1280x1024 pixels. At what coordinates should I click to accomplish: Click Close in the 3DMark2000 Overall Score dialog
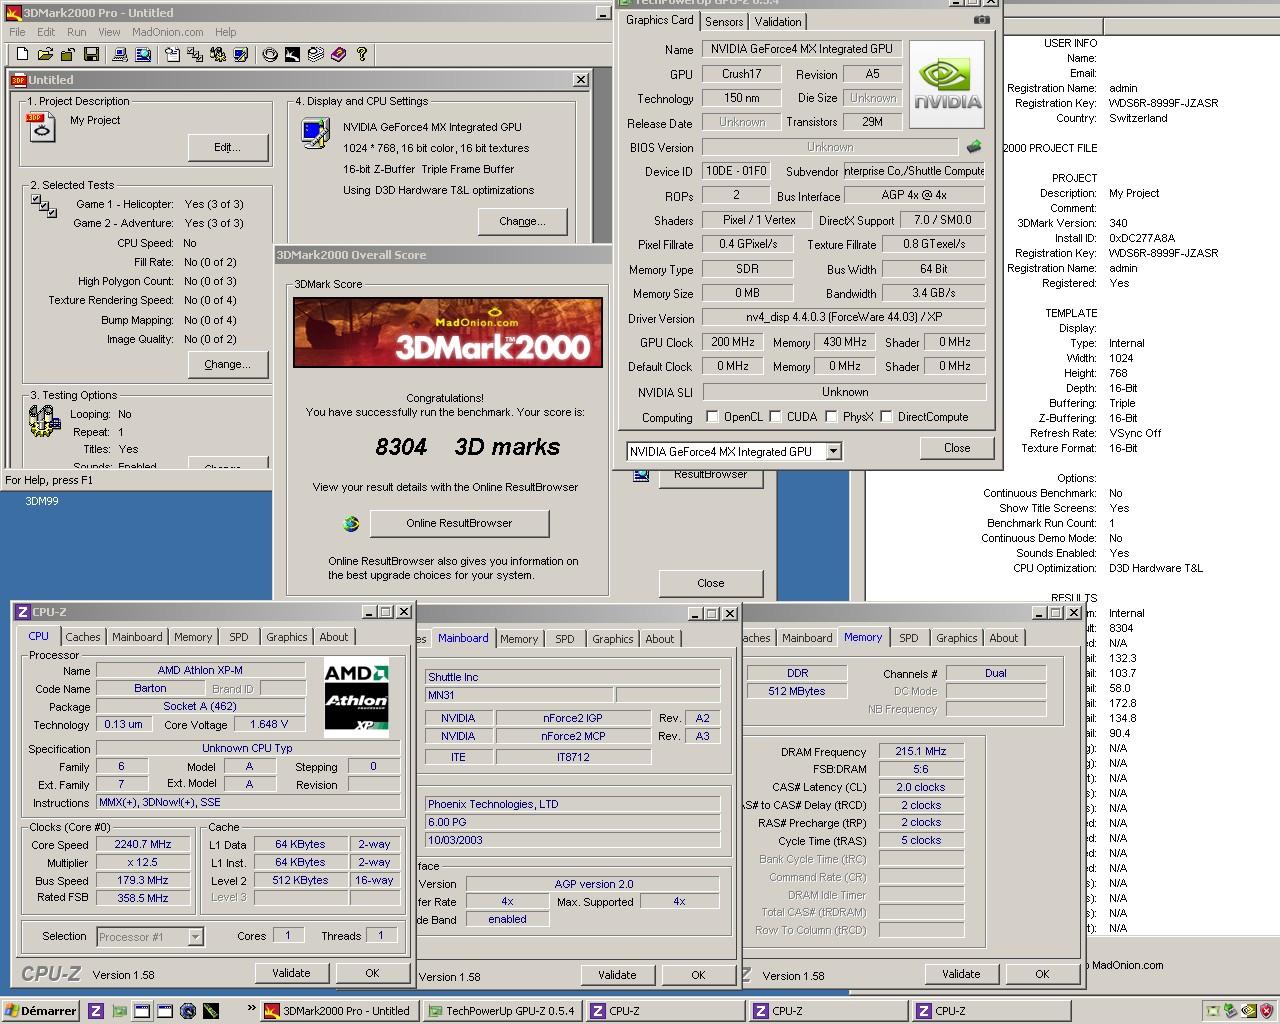(711, 583)
